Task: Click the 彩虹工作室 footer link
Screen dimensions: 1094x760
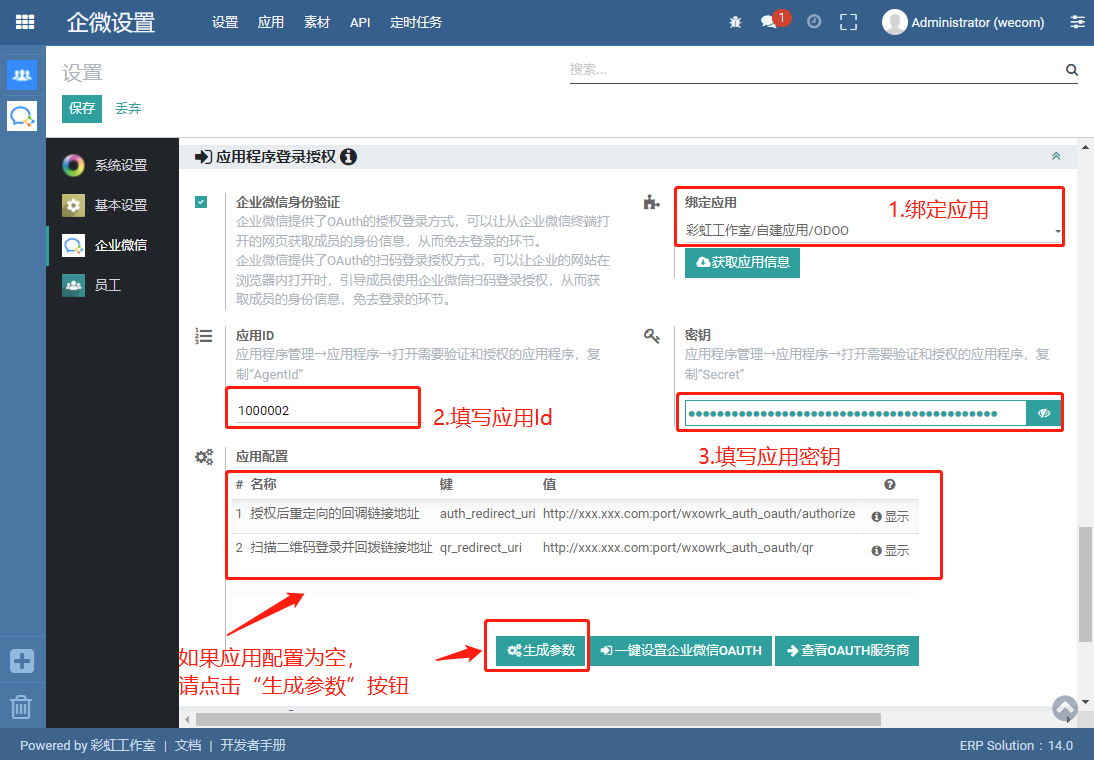Action: click(x=123, y=745)
